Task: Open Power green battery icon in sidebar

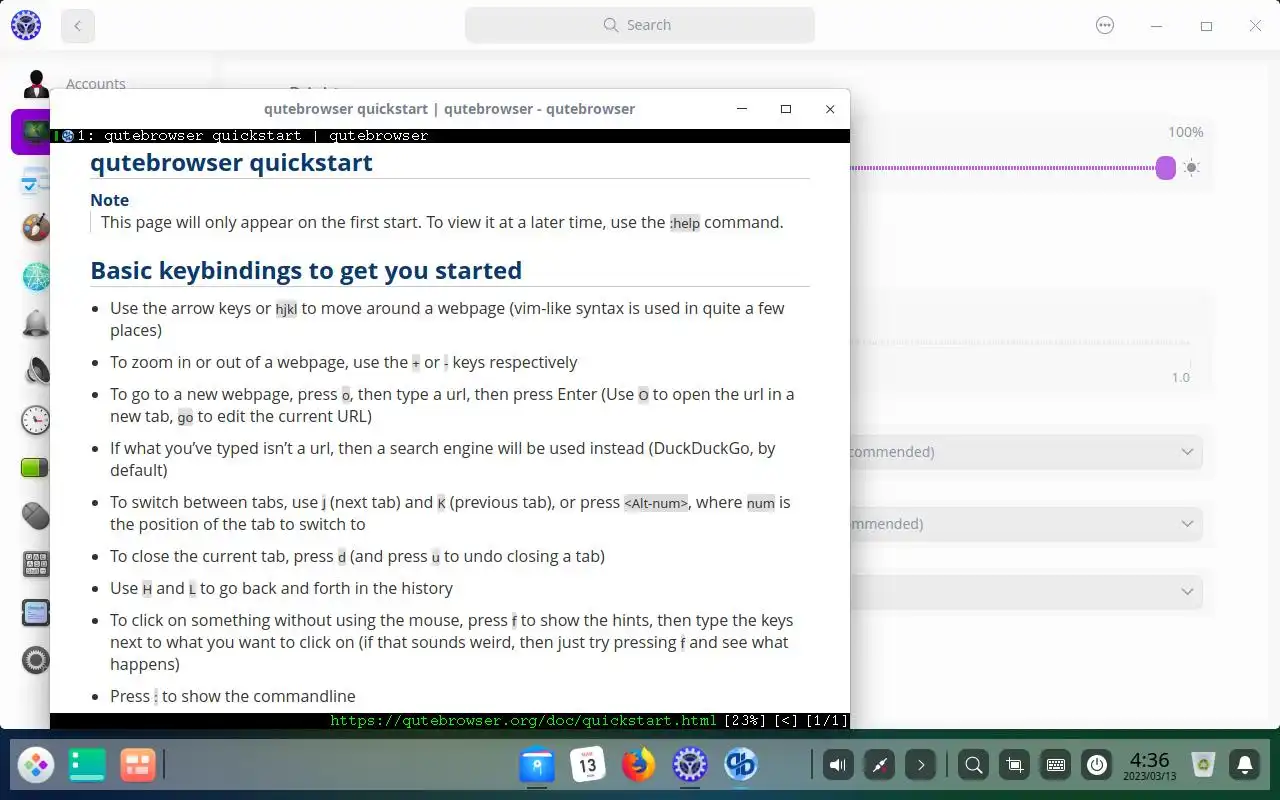Action: click(36, 467)
